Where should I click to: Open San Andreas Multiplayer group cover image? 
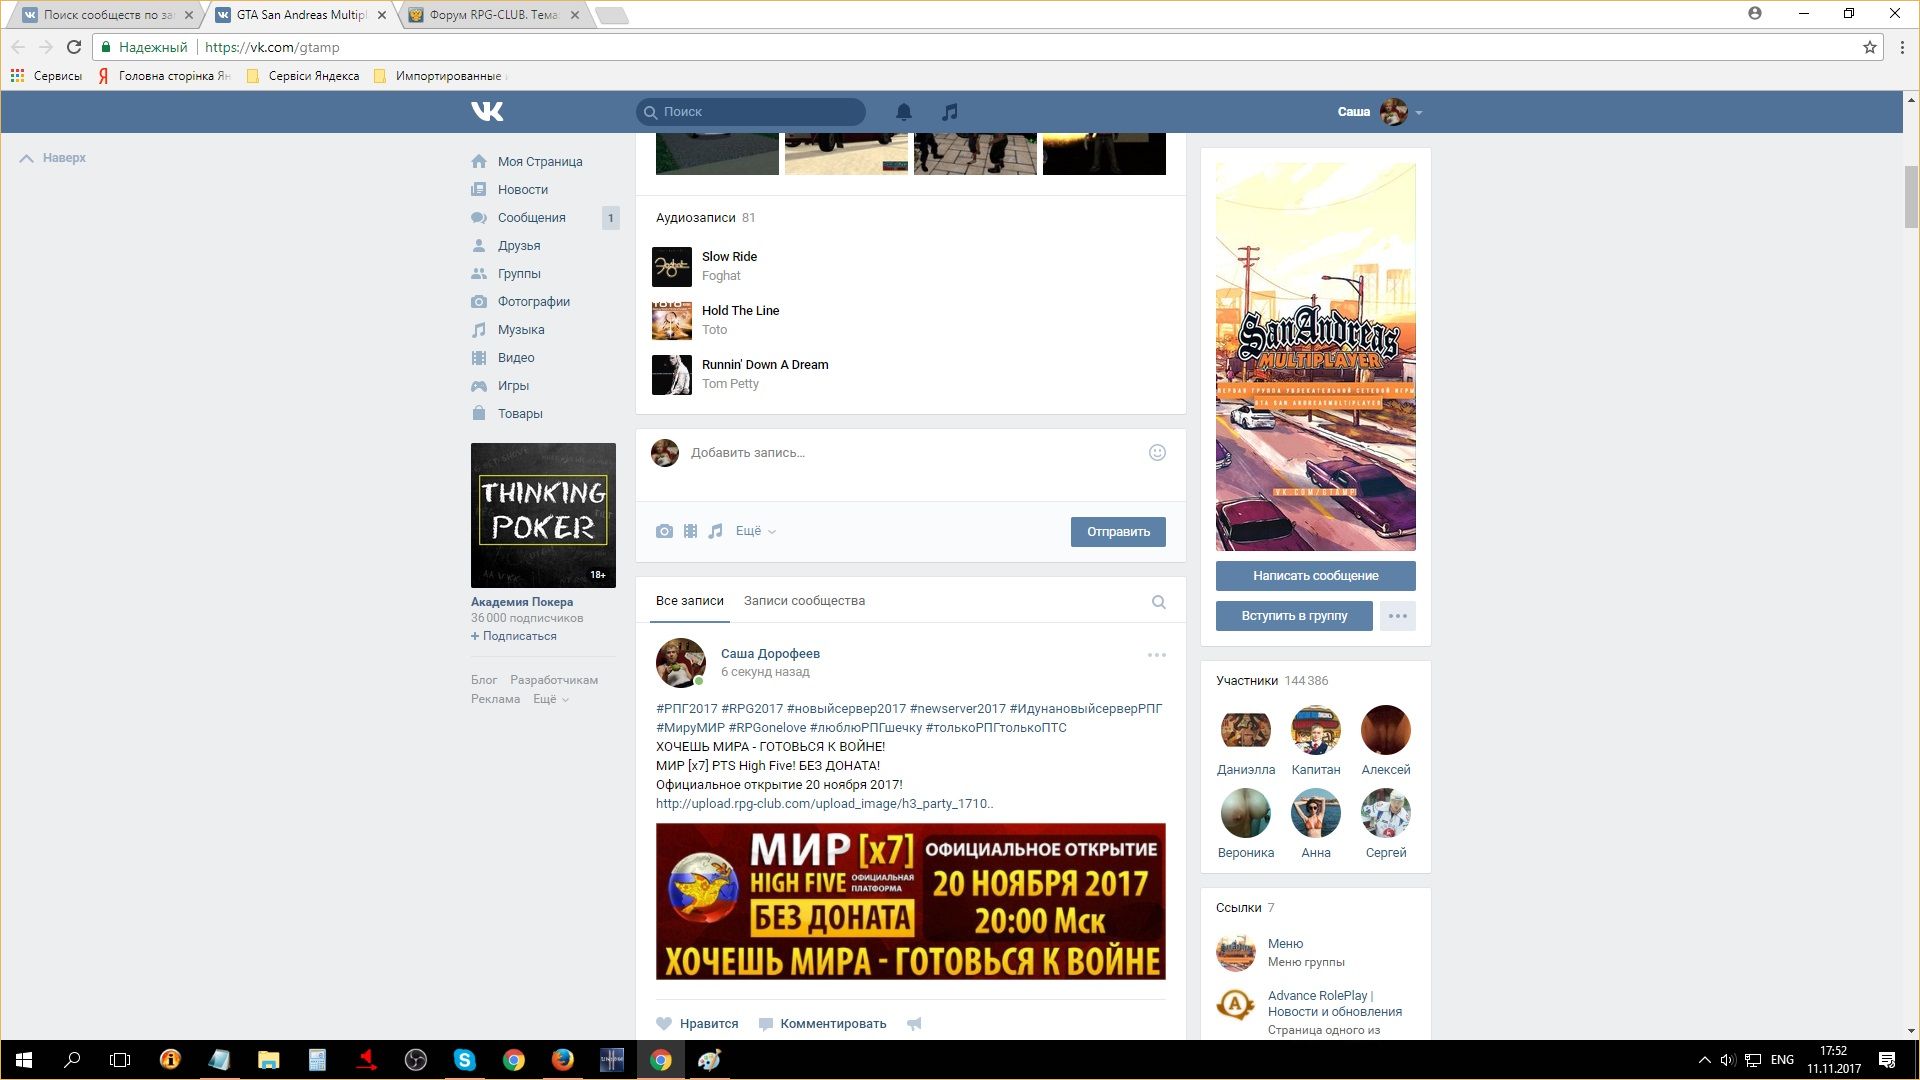[x=1316, y=357]
